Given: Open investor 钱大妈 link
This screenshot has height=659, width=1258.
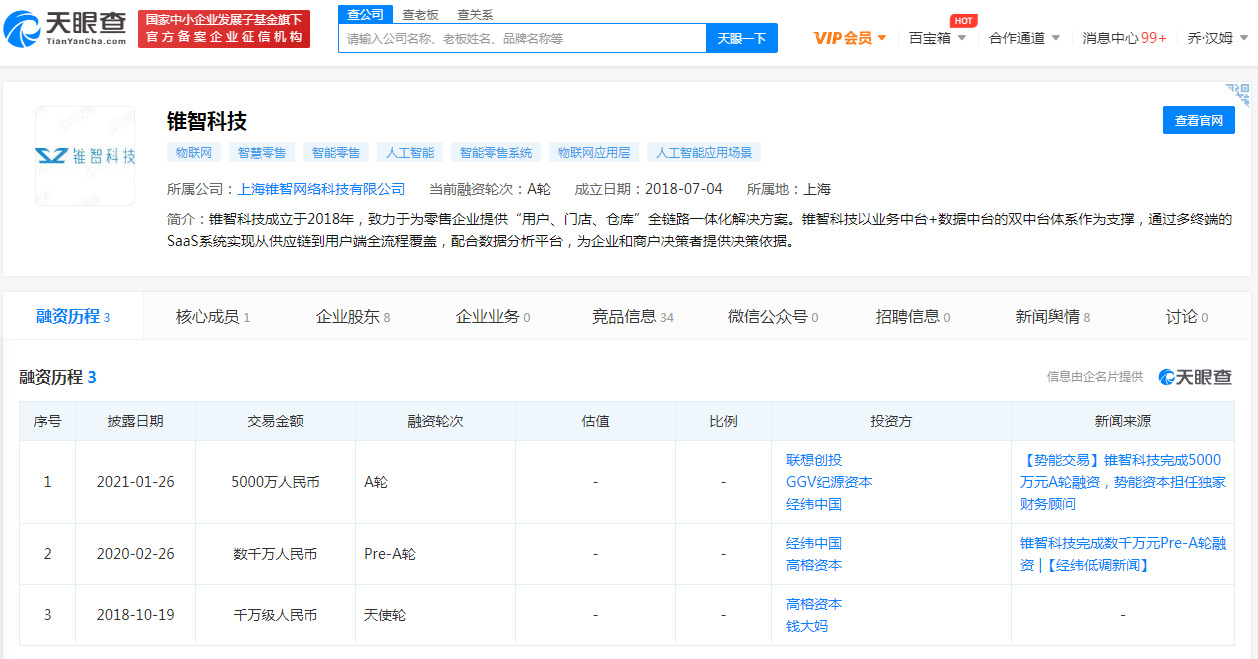Looking at the screenshot, I should [807, 626].
